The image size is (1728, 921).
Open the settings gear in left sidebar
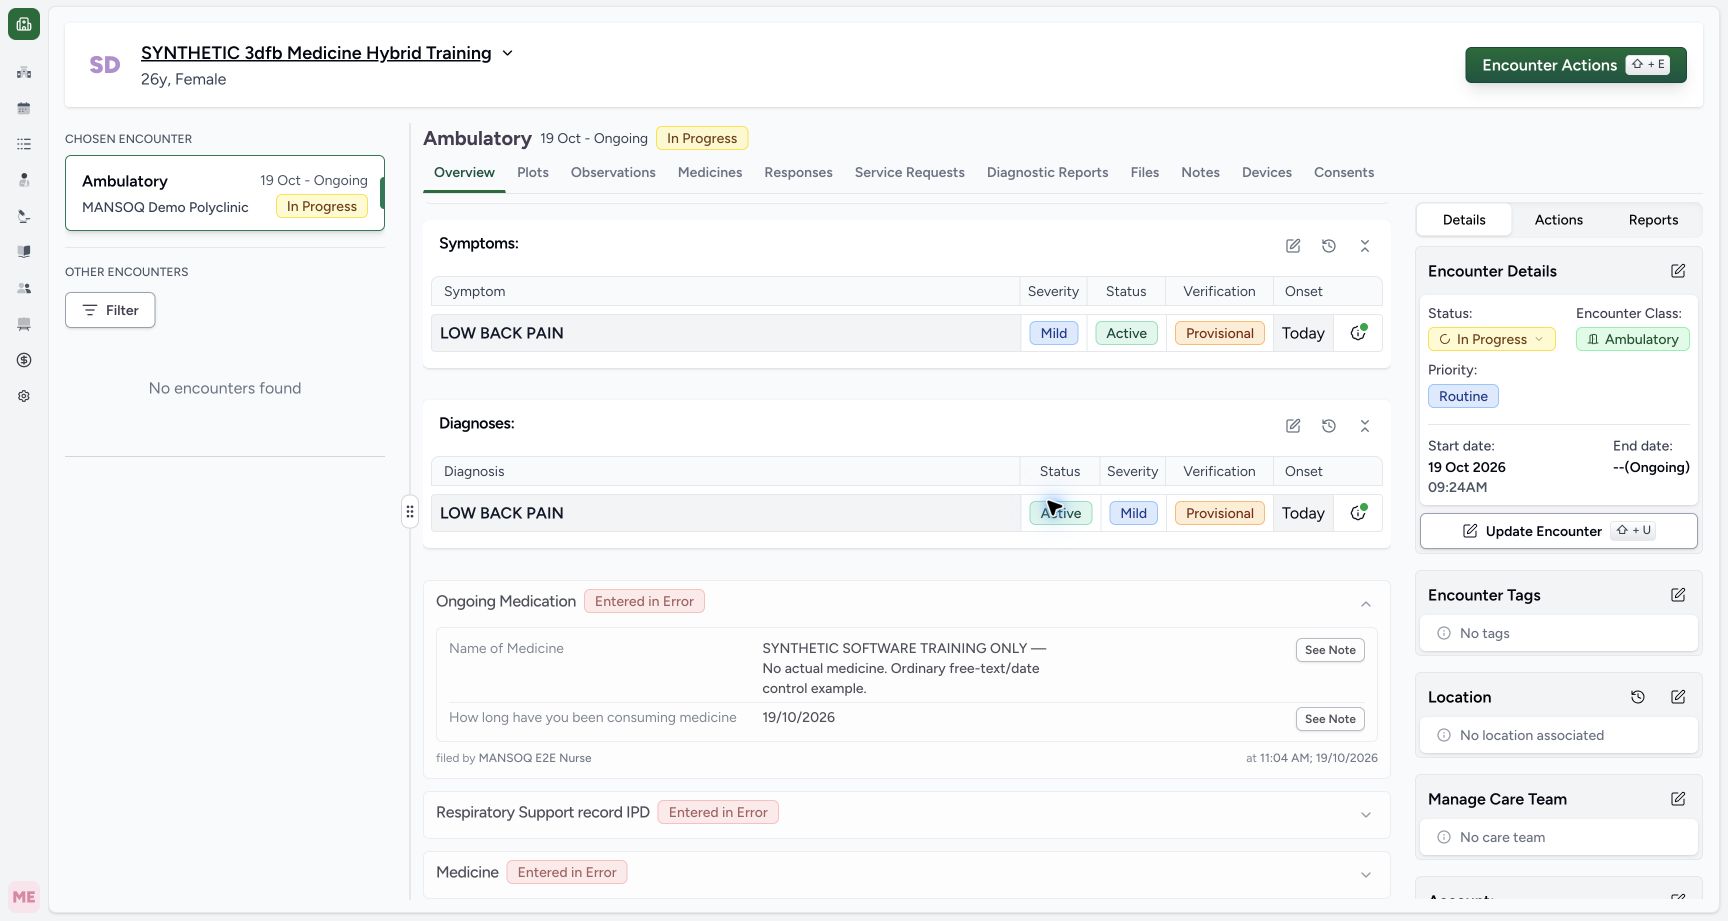click(24, 396)
